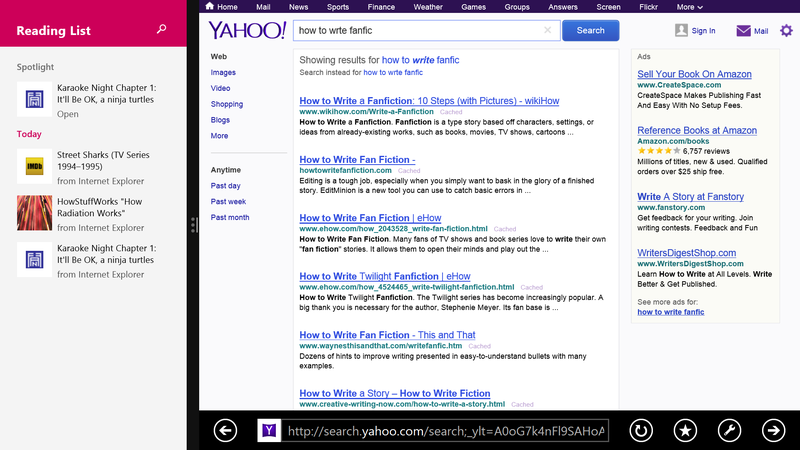Click the Yahoo! logo
800x450 pixels.
pos(247,30)
